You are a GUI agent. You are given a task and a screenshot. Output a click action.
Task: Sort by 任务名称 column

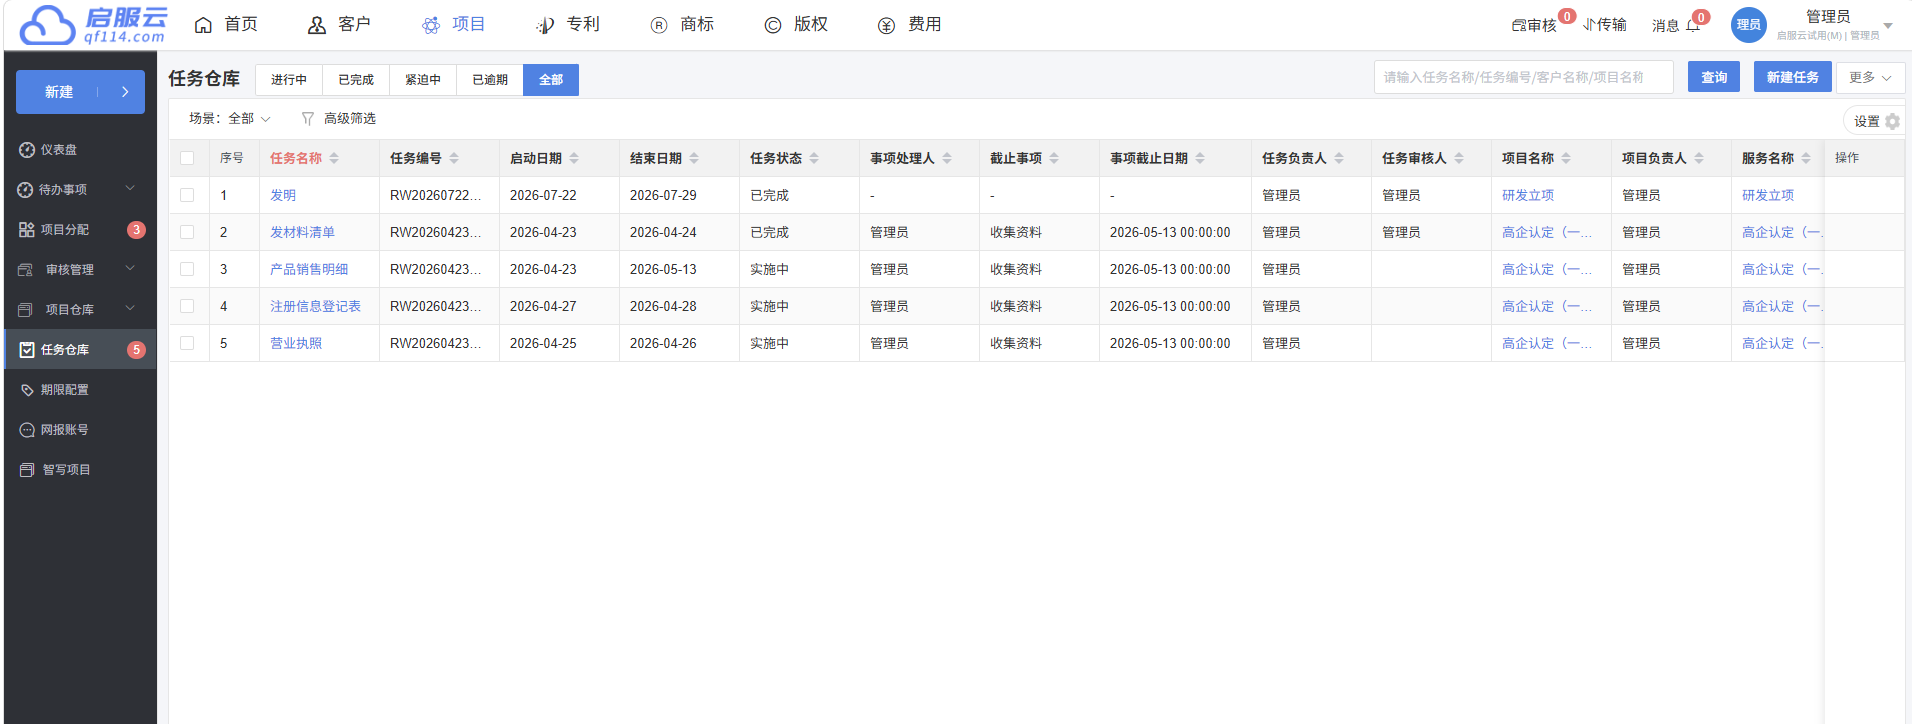(x=334, y=158)
